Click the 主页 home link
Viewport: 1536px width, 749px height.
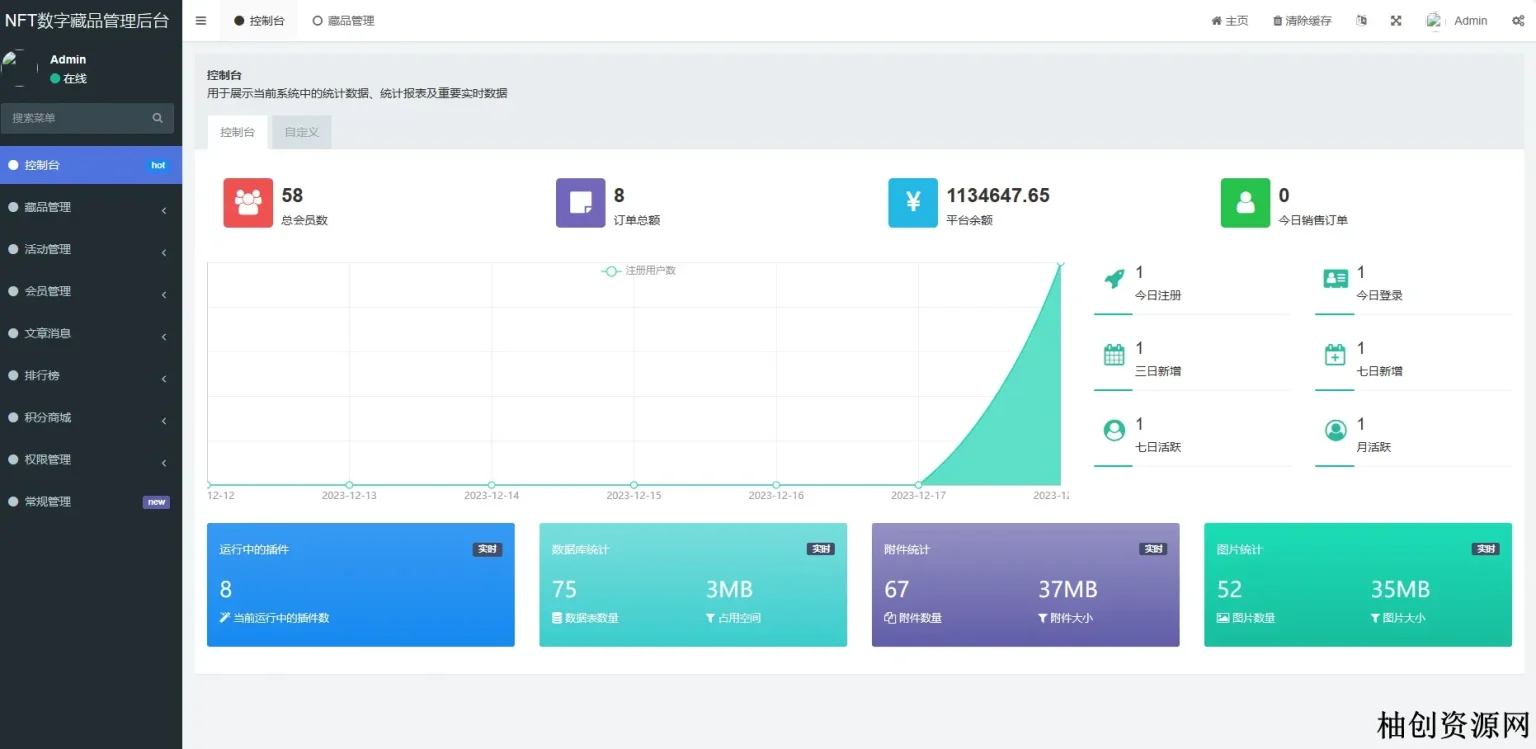[1230, 21]
